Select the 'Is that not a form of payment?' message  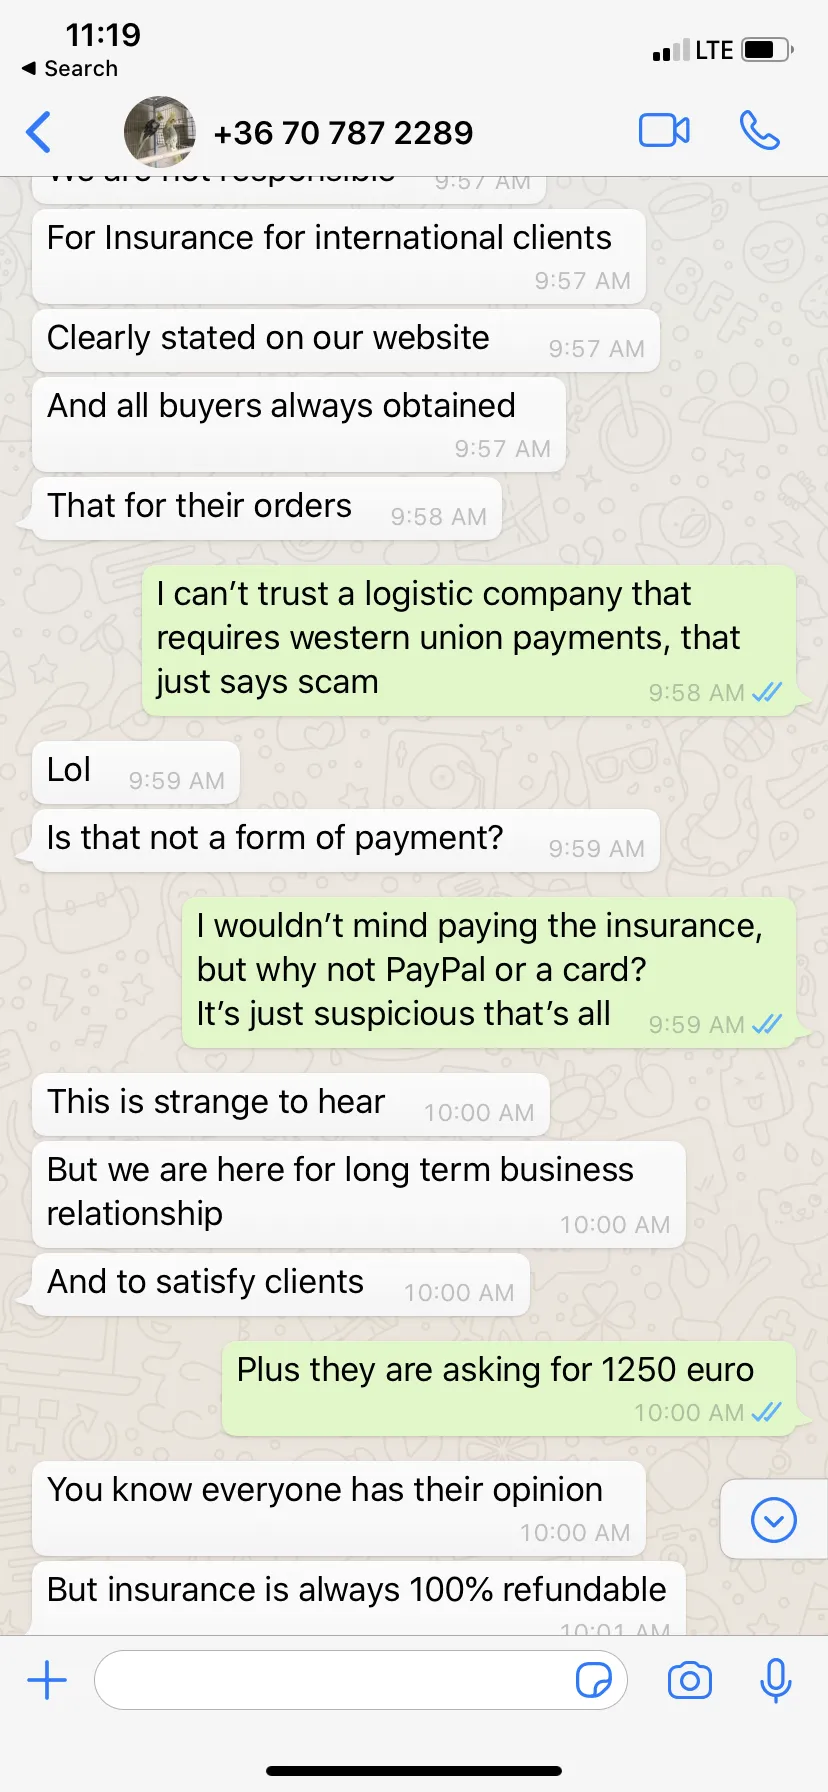coord(346,840)
